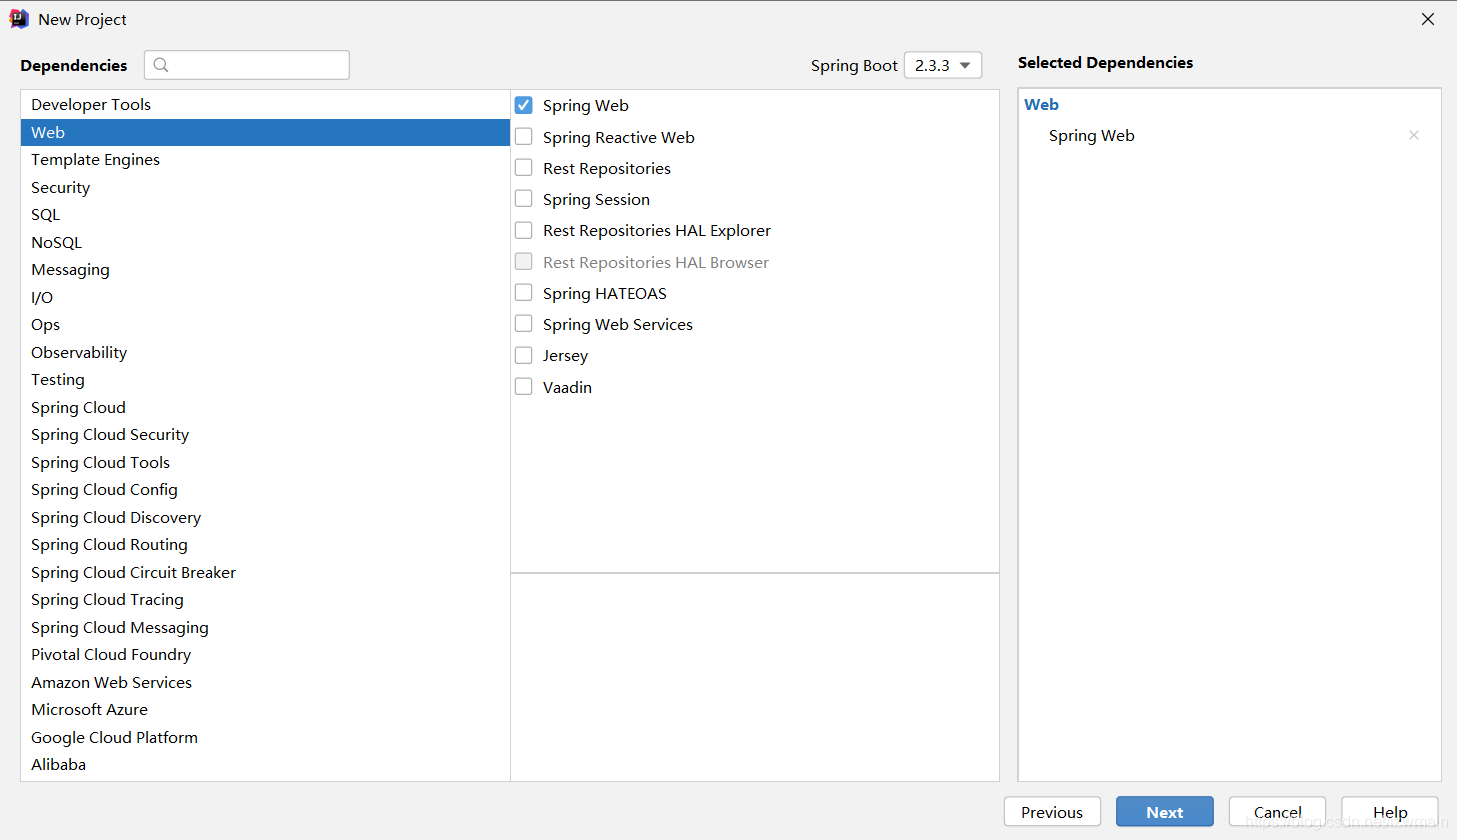Open the Messaging category

point(265,269)
